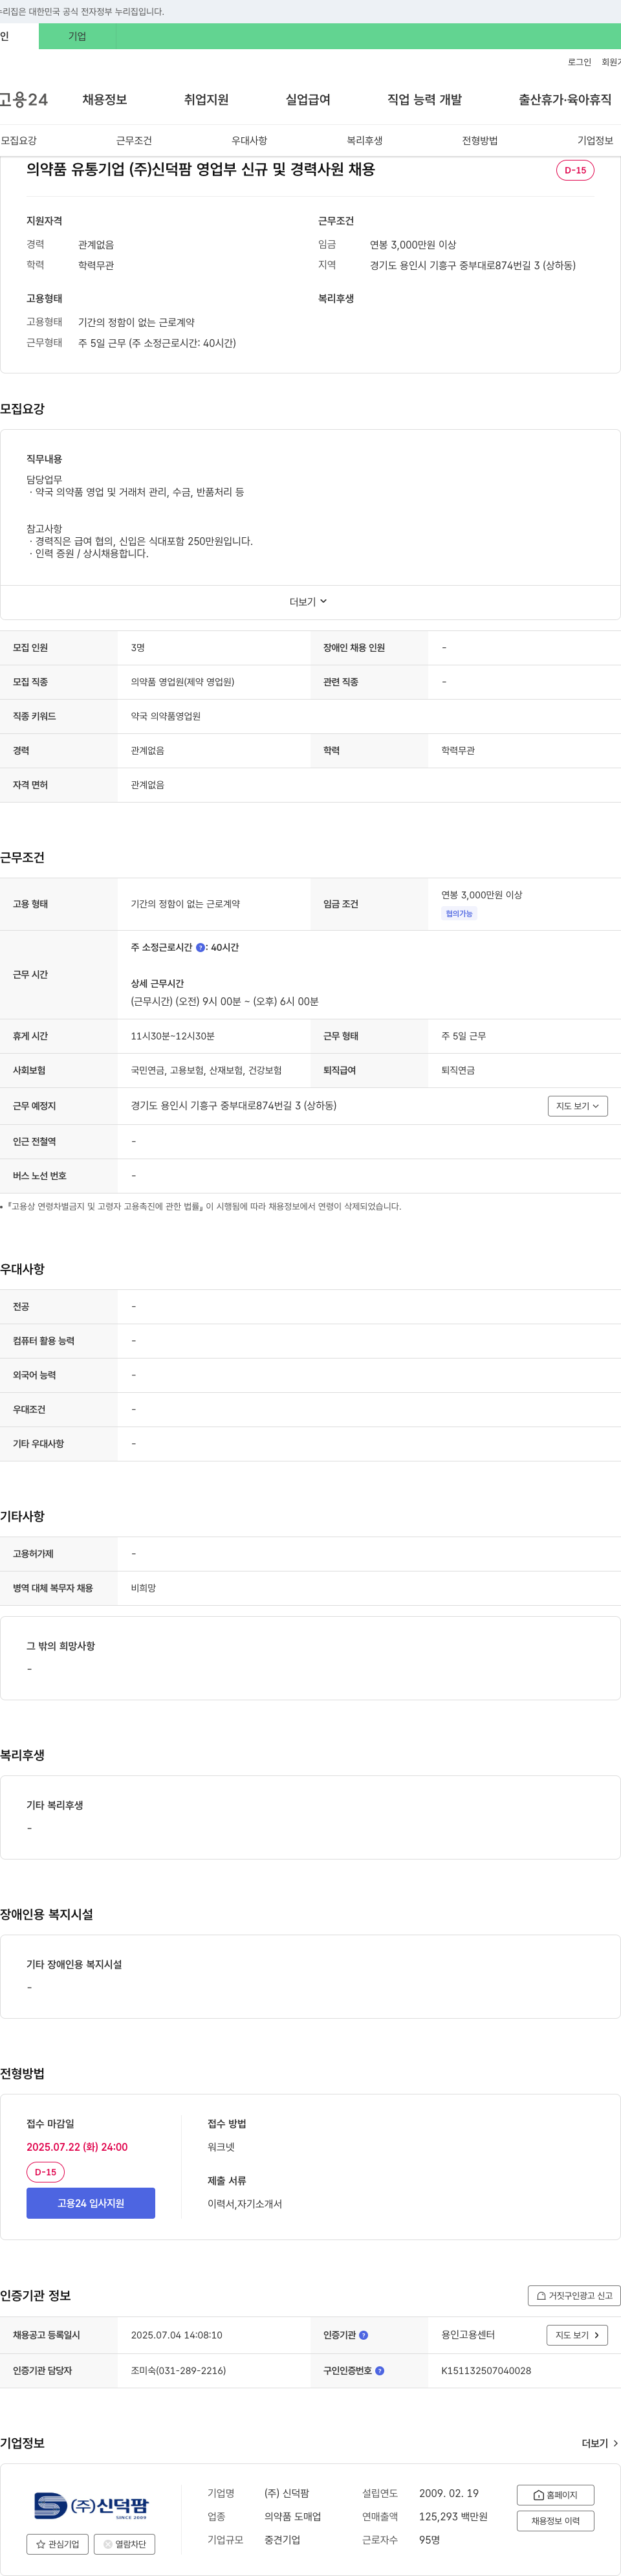
Task: Click the 설립연도 value 2009. 02. 19
Action: (x=449, y=2494)
